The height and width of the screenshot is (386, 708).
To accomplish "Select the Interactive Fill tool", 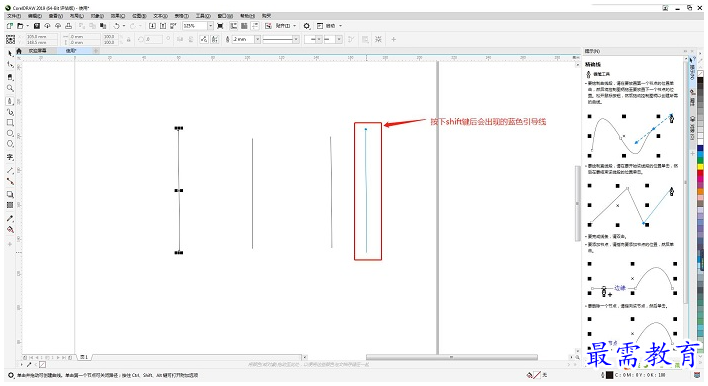I will coord(10,230).
